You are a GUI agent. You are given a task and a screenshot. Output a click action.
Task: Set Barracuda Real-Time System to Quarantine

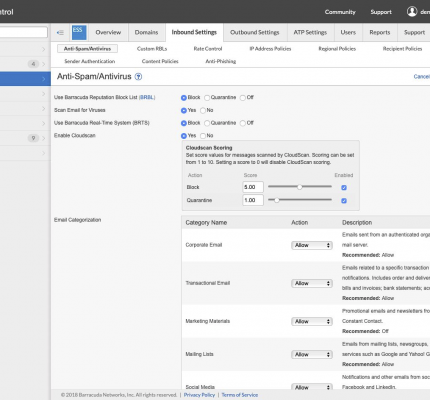tap(207, 123)
